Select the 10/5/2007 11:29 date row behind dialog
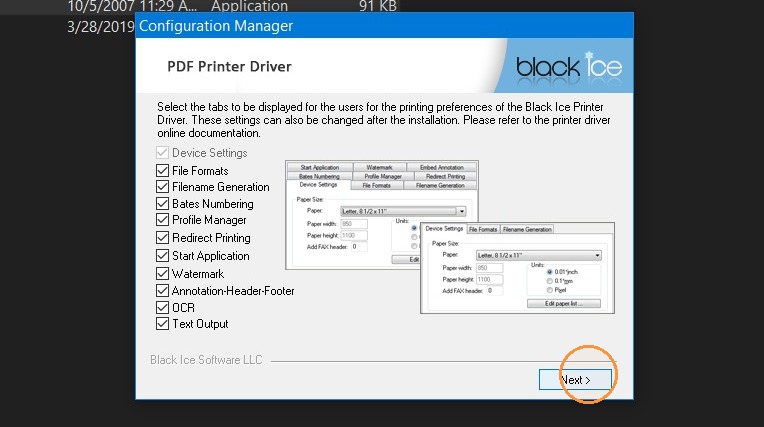The image size is (764, 427). pyautogui.click(x=132, y=6)
